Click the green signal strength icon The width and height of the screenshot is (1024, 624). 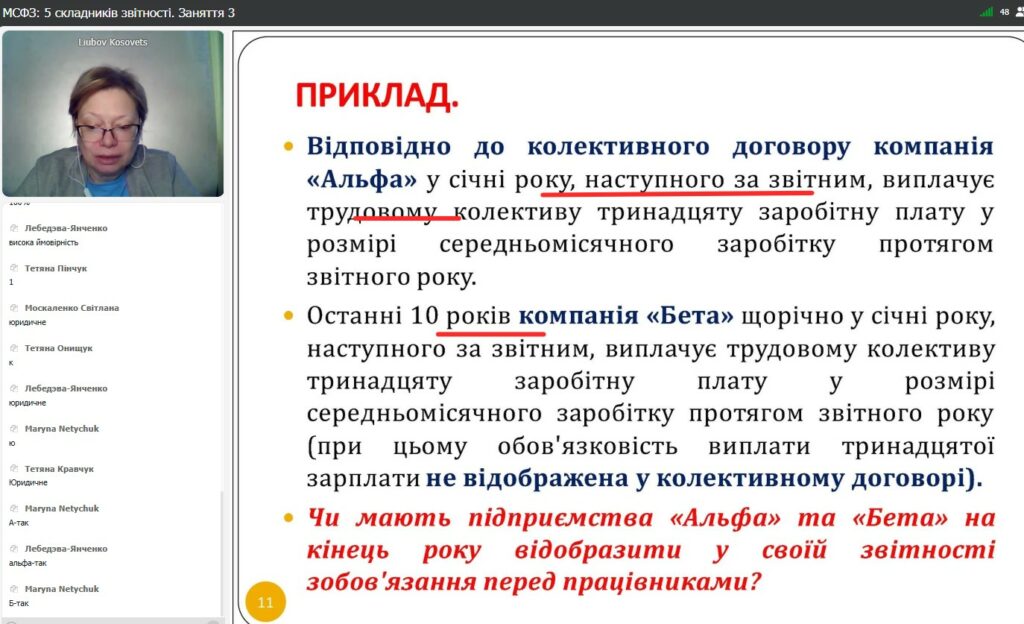pyautogui.click(x=986, y=12)
